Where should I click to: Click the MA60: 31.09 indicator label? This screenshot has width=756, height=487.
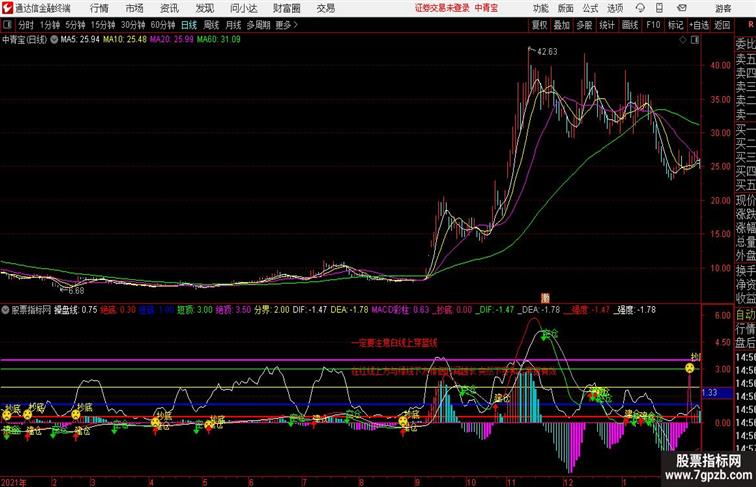[x=218, y=40]
